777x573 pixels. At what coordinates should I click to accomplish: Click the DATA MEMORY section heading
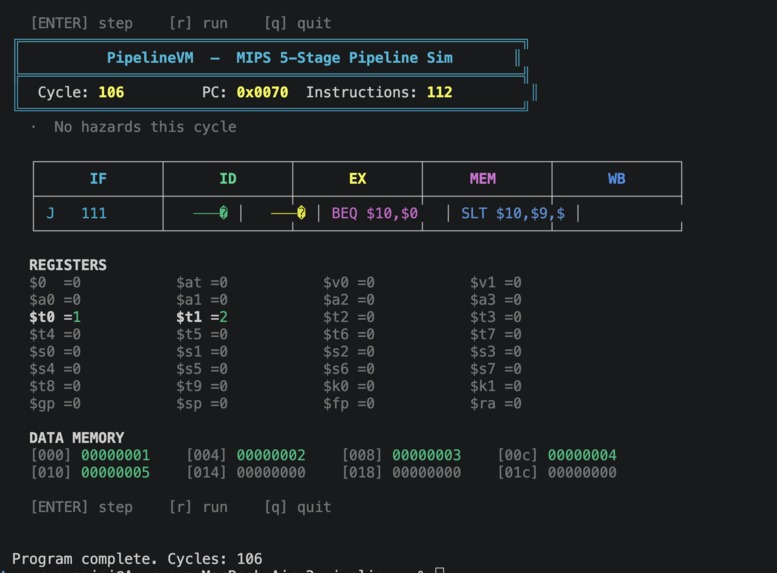click(77, 438)
